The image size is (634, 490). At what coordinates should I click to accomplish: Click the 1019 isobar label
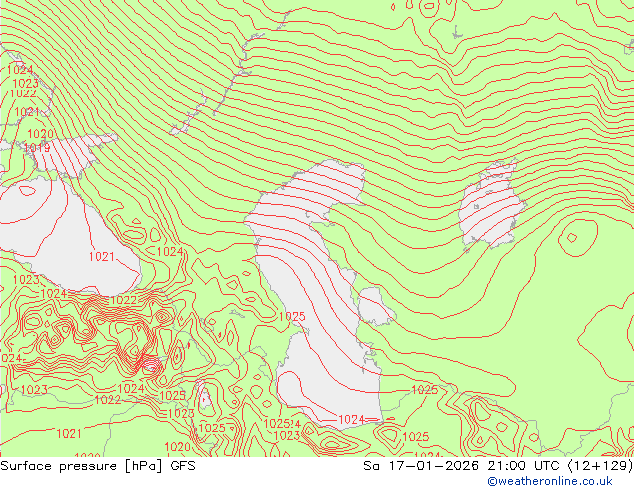(x=36, y=148)
